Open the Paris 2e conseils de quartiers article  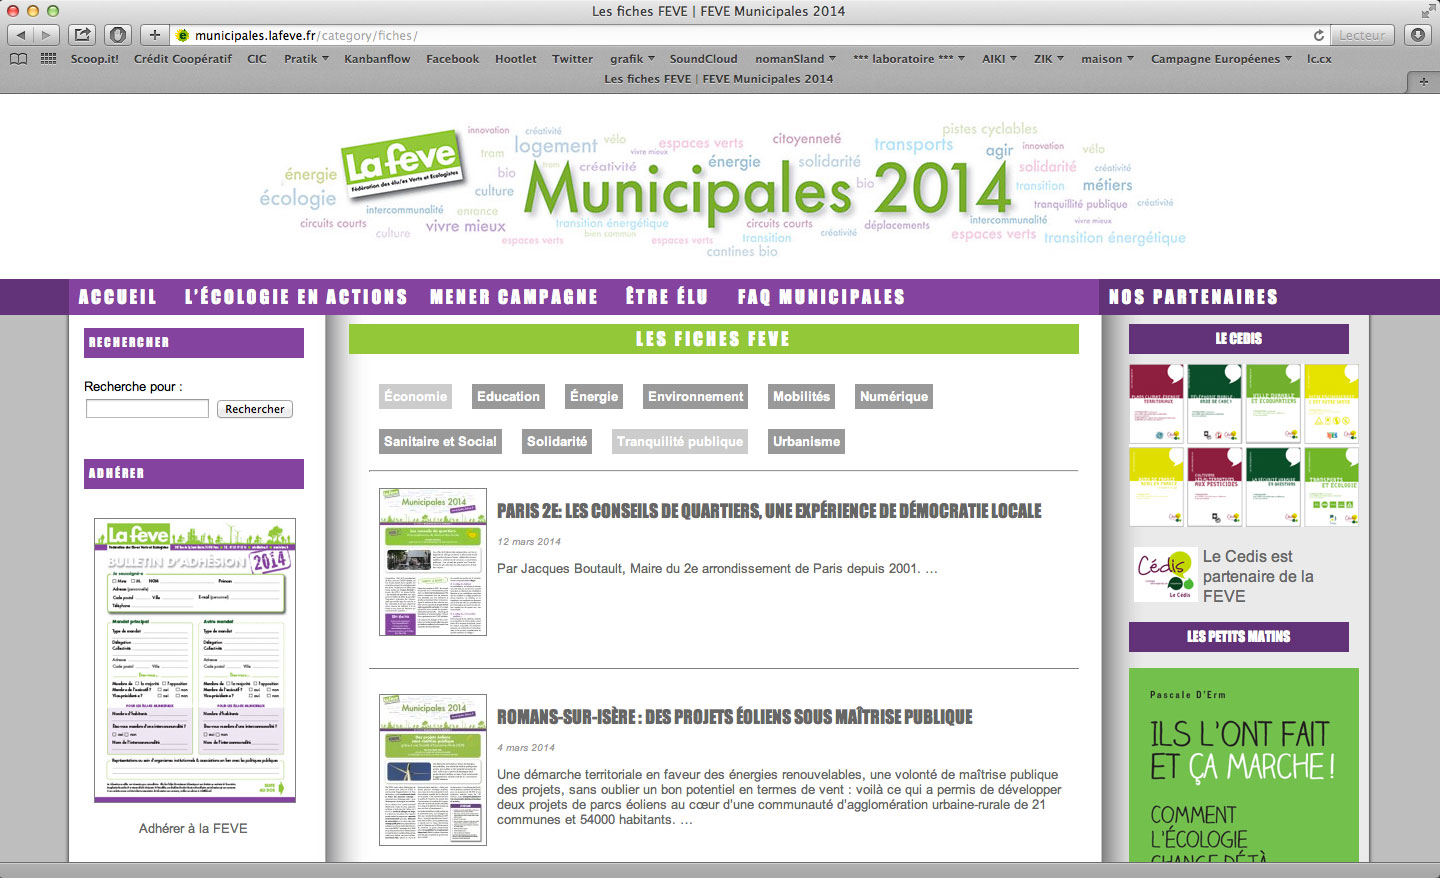[x=769, y=511]
